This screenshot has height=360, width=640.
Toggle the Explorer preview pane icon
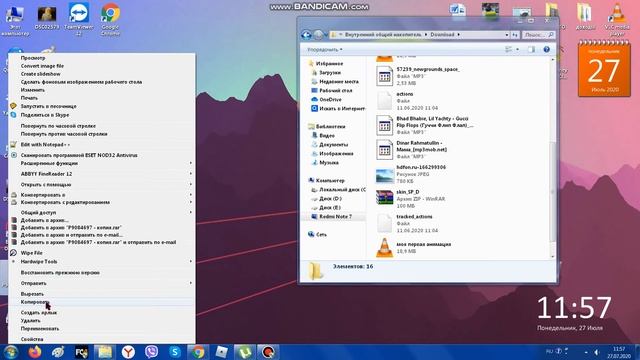point(531,49)
